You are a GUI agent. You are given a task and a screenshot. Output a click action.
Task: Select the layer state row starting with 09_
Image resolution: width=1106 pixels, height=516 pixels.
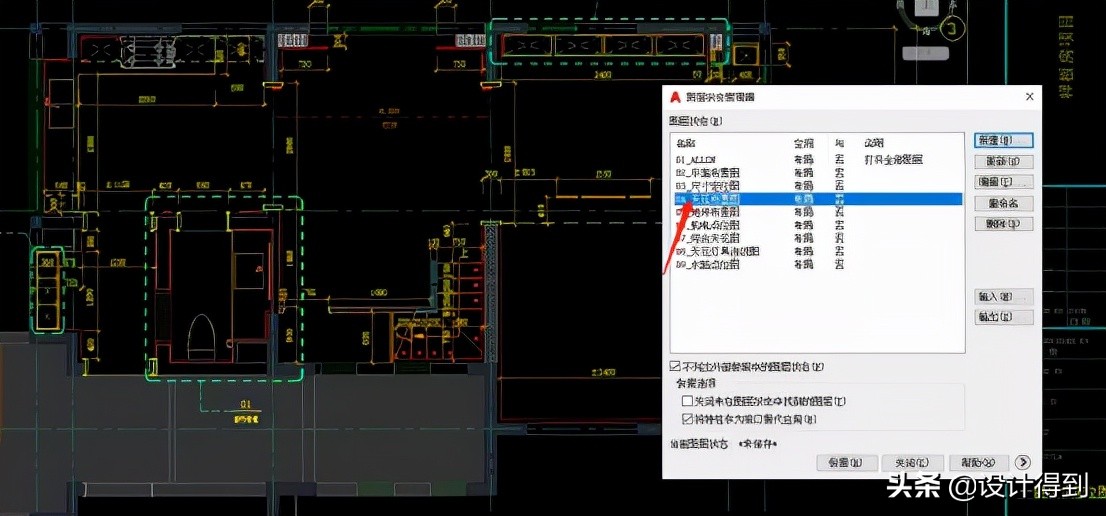[817, 265]
